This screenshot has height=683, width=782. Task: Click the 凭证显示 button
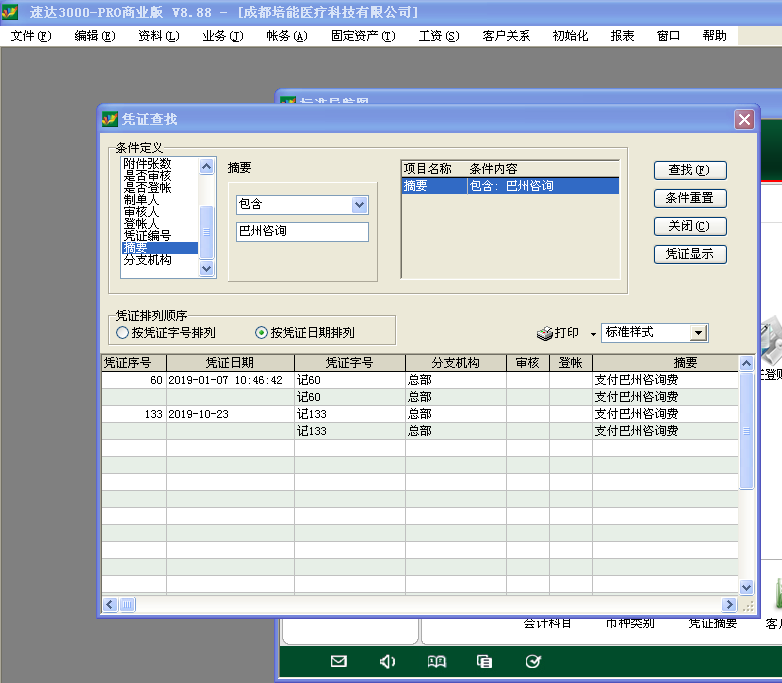tap(690, 254)
